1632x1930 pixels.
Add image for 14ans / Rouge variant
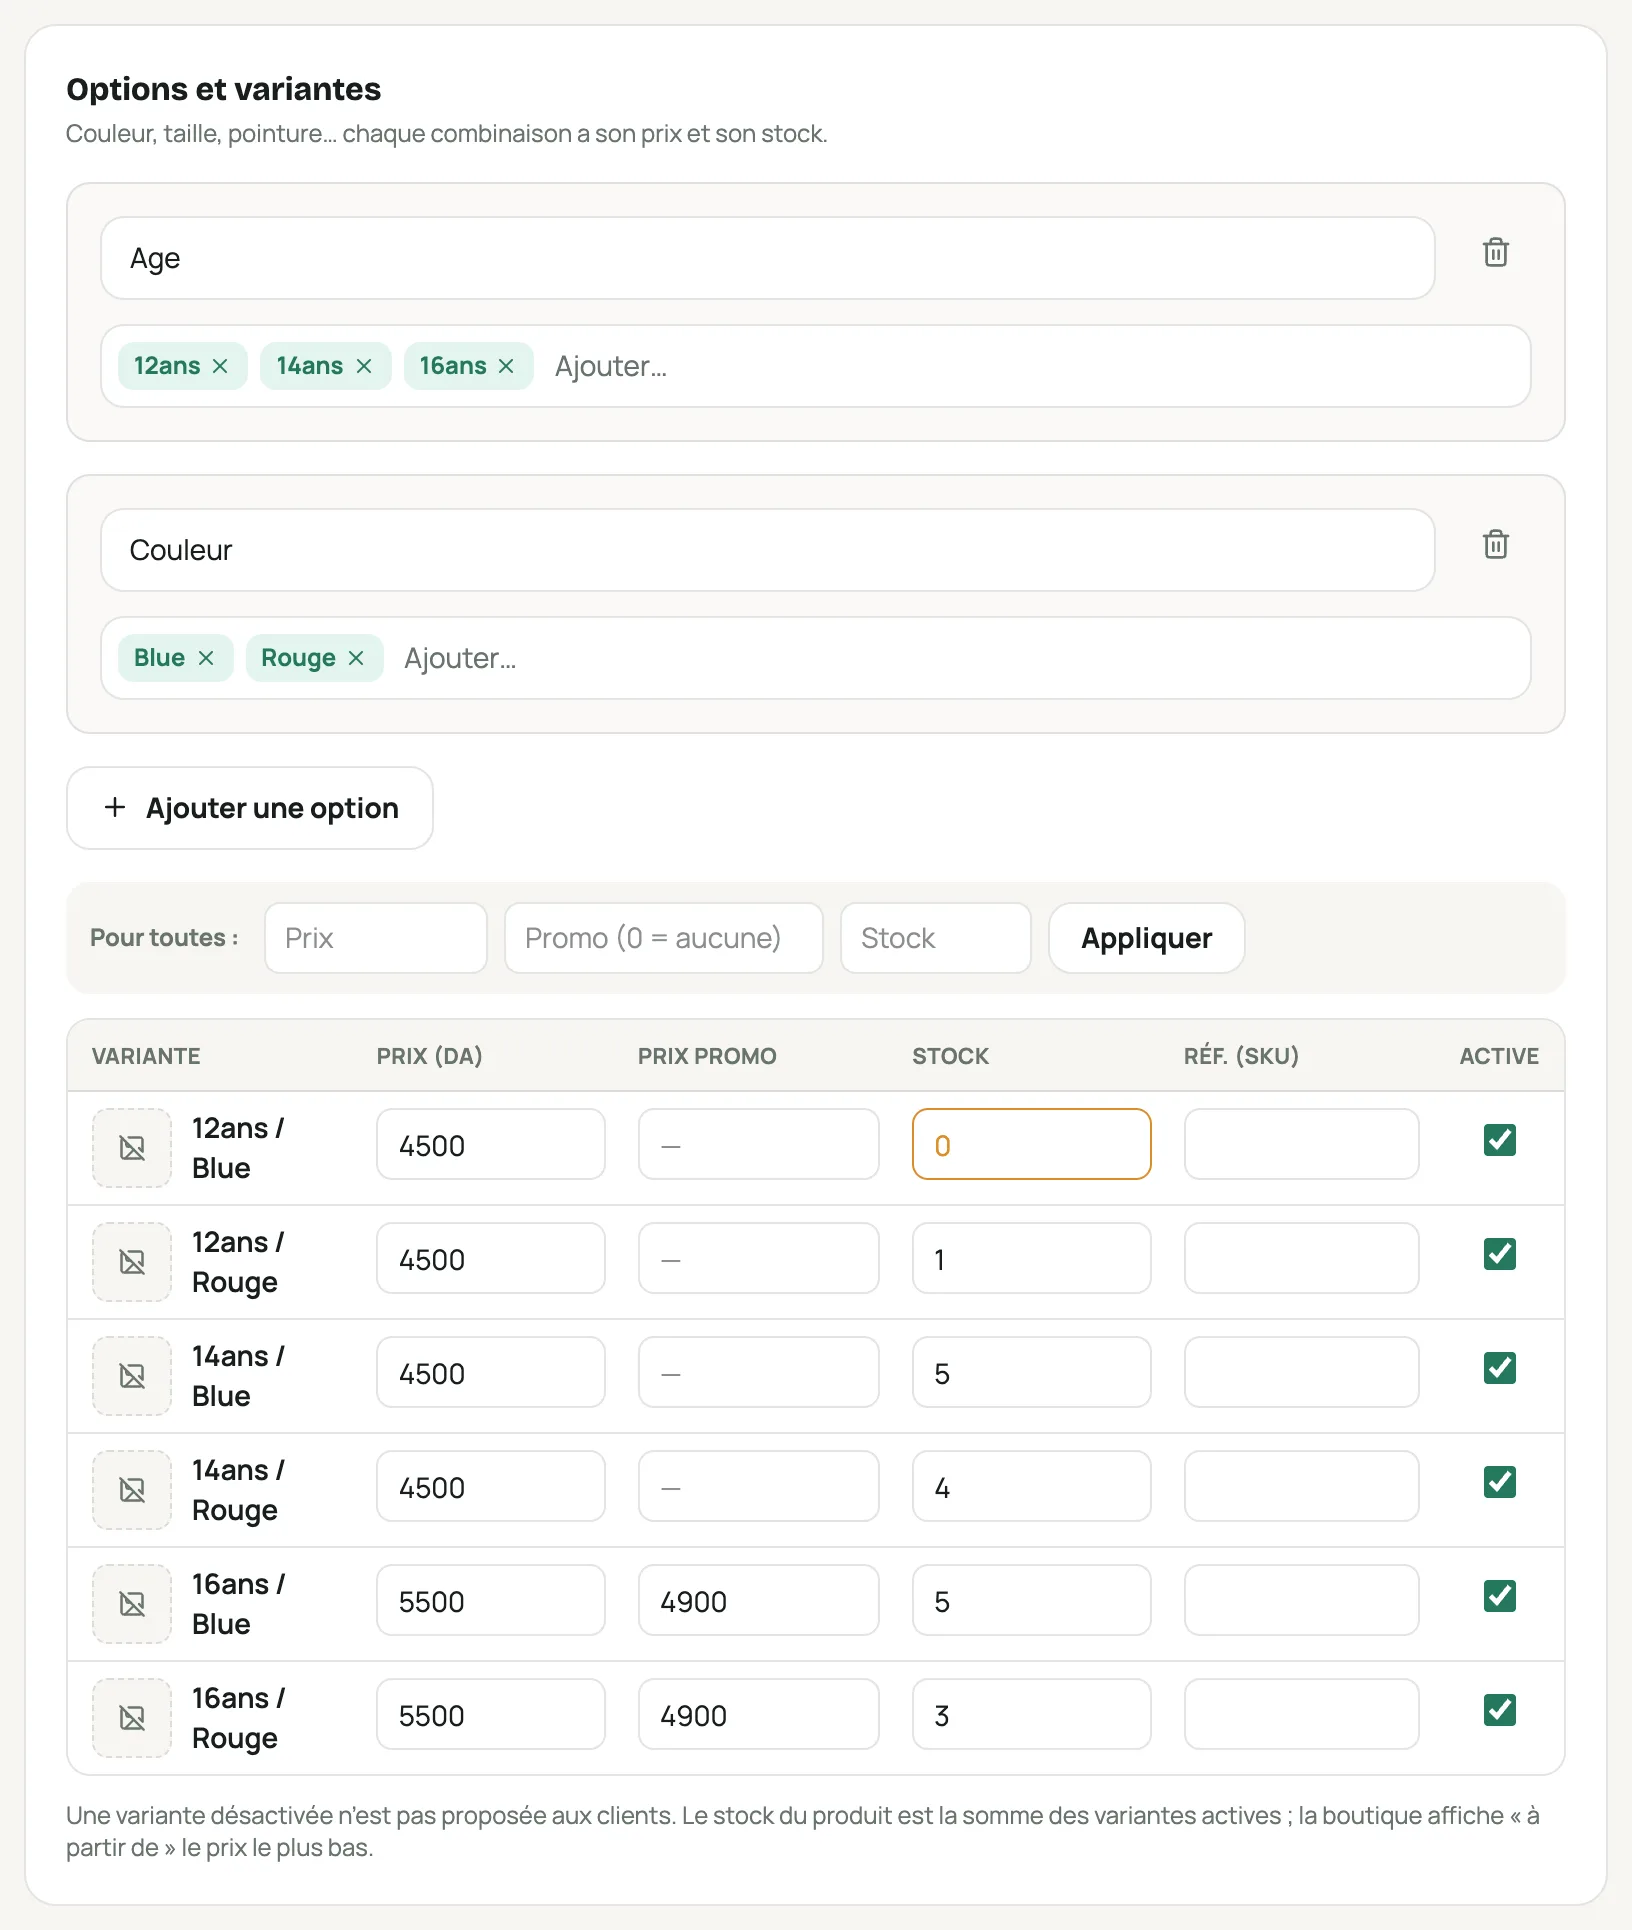pyautogui.click(x=132, y=1490)
